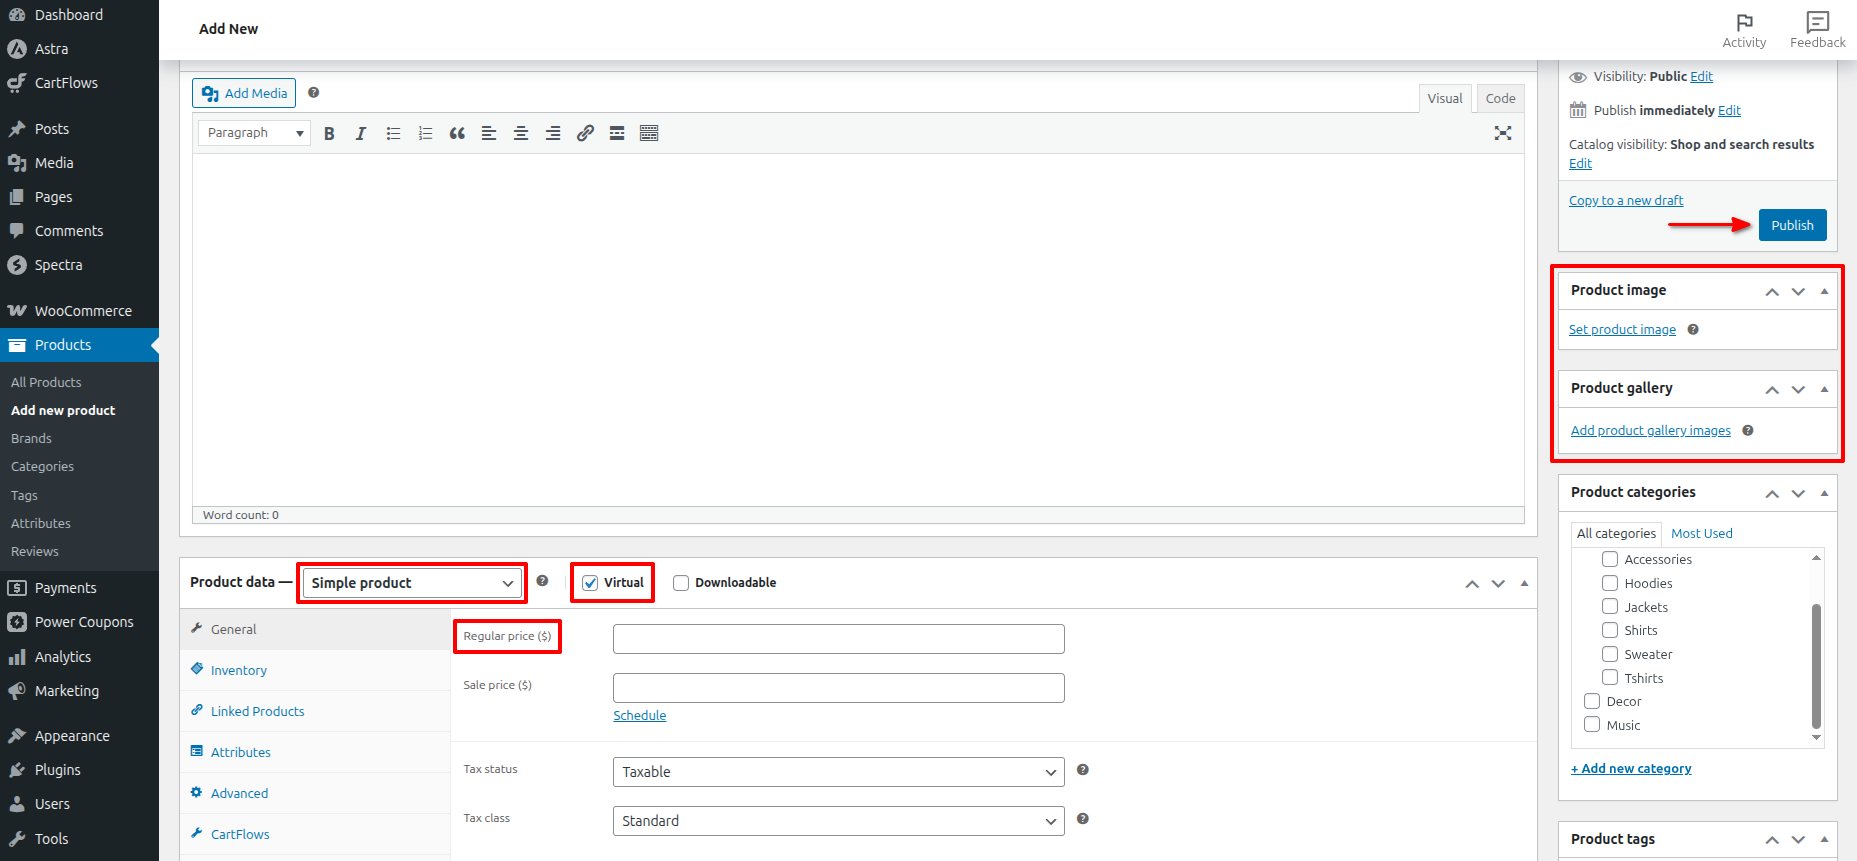Viewport: 1857px width, 861px height.
Task: Insert a numbered list
Action: pos(425,133)
